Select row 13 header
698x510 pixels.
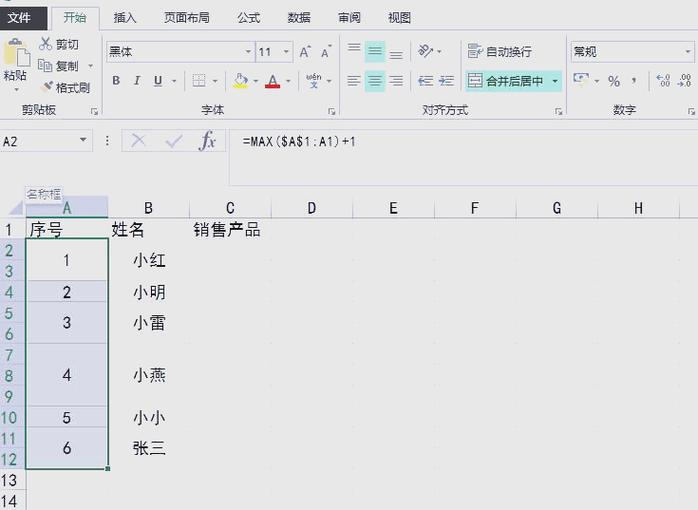pos(9,480)
